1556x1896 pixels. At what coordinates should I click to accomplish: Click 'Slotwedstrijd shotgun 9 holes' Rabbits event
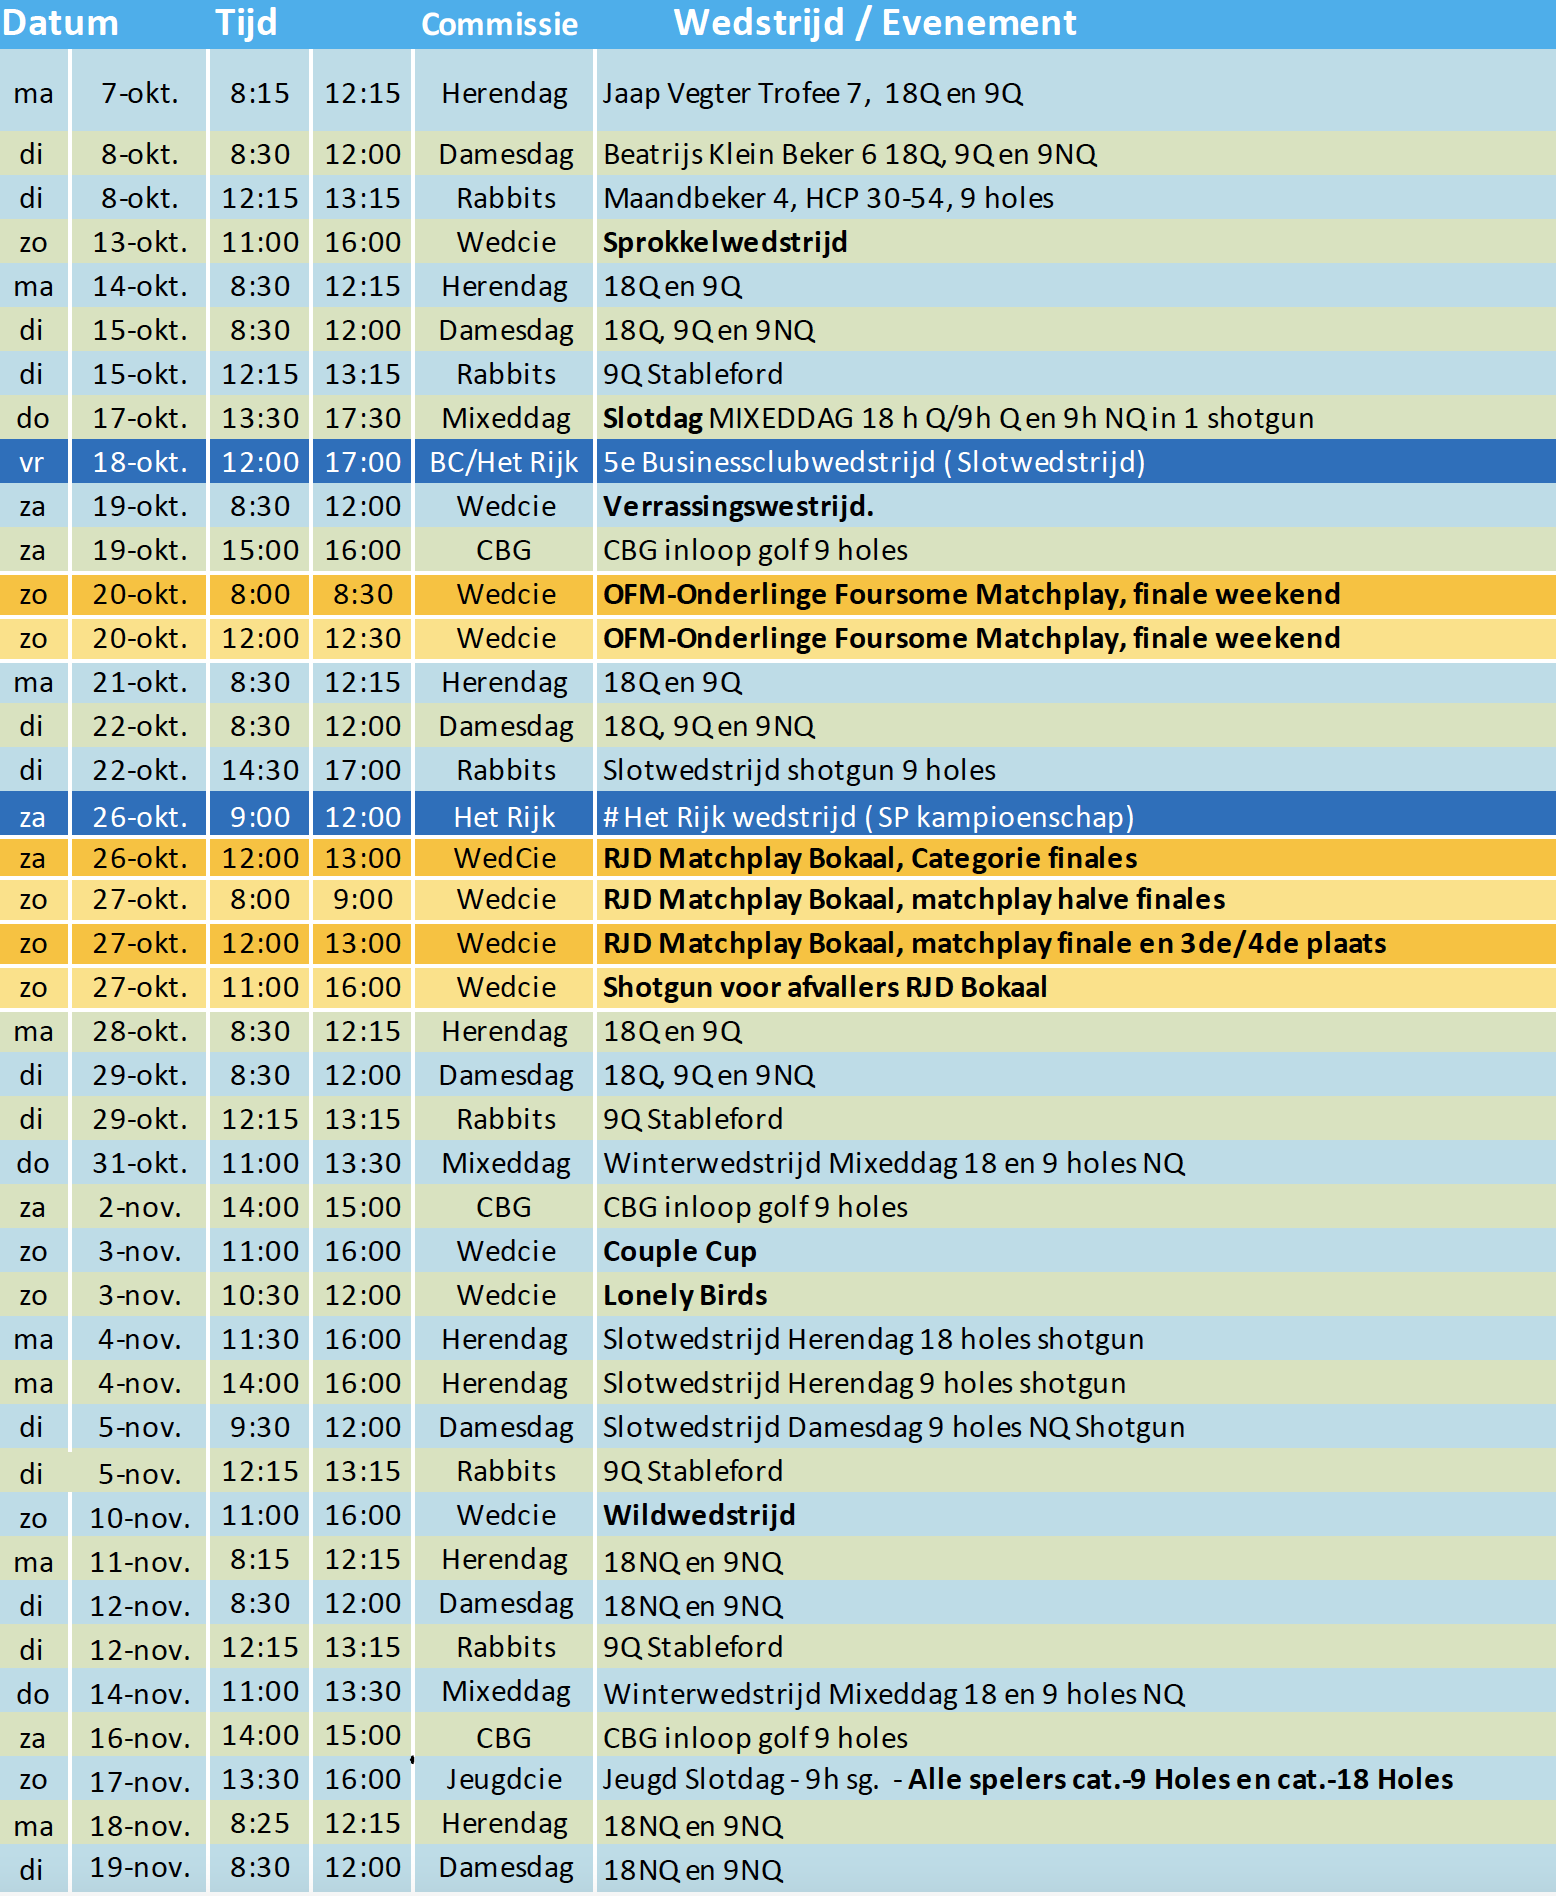(799, 770)
